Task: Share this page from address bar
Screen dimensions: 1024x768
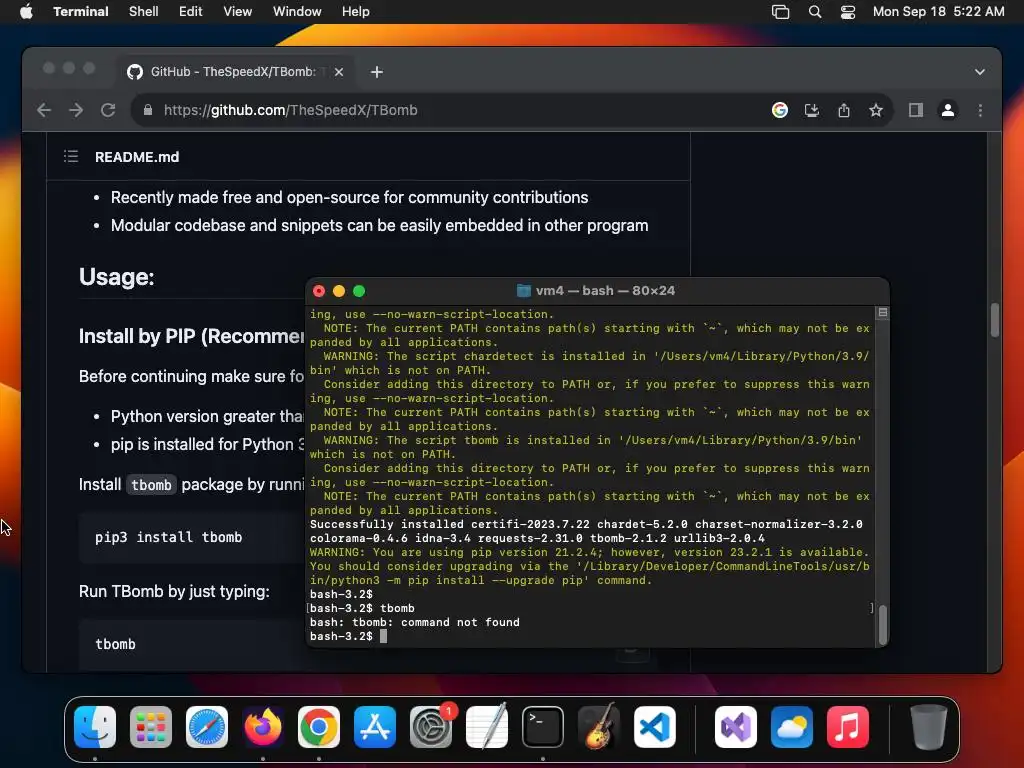Action: [844, 110]
